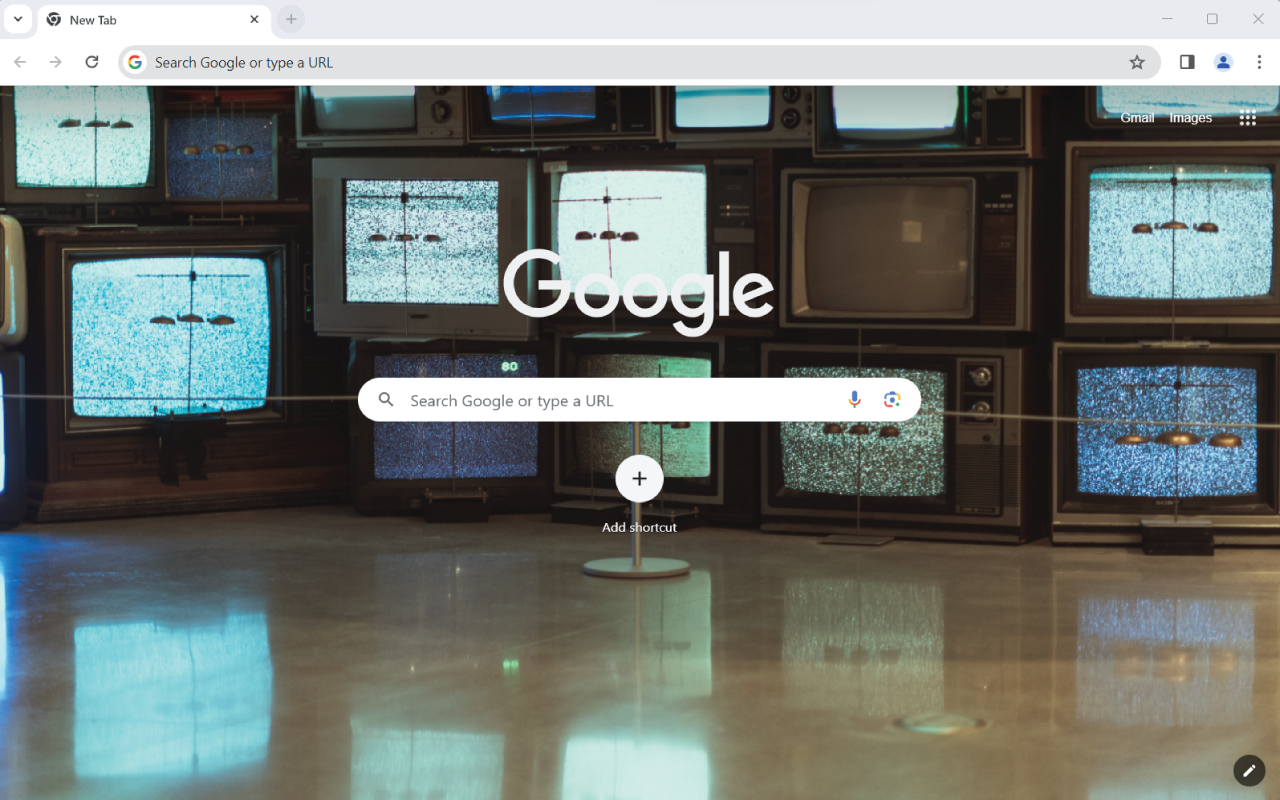Open the side panel
Viewport: 1280px width, 800px height.
pos(1187,62)
